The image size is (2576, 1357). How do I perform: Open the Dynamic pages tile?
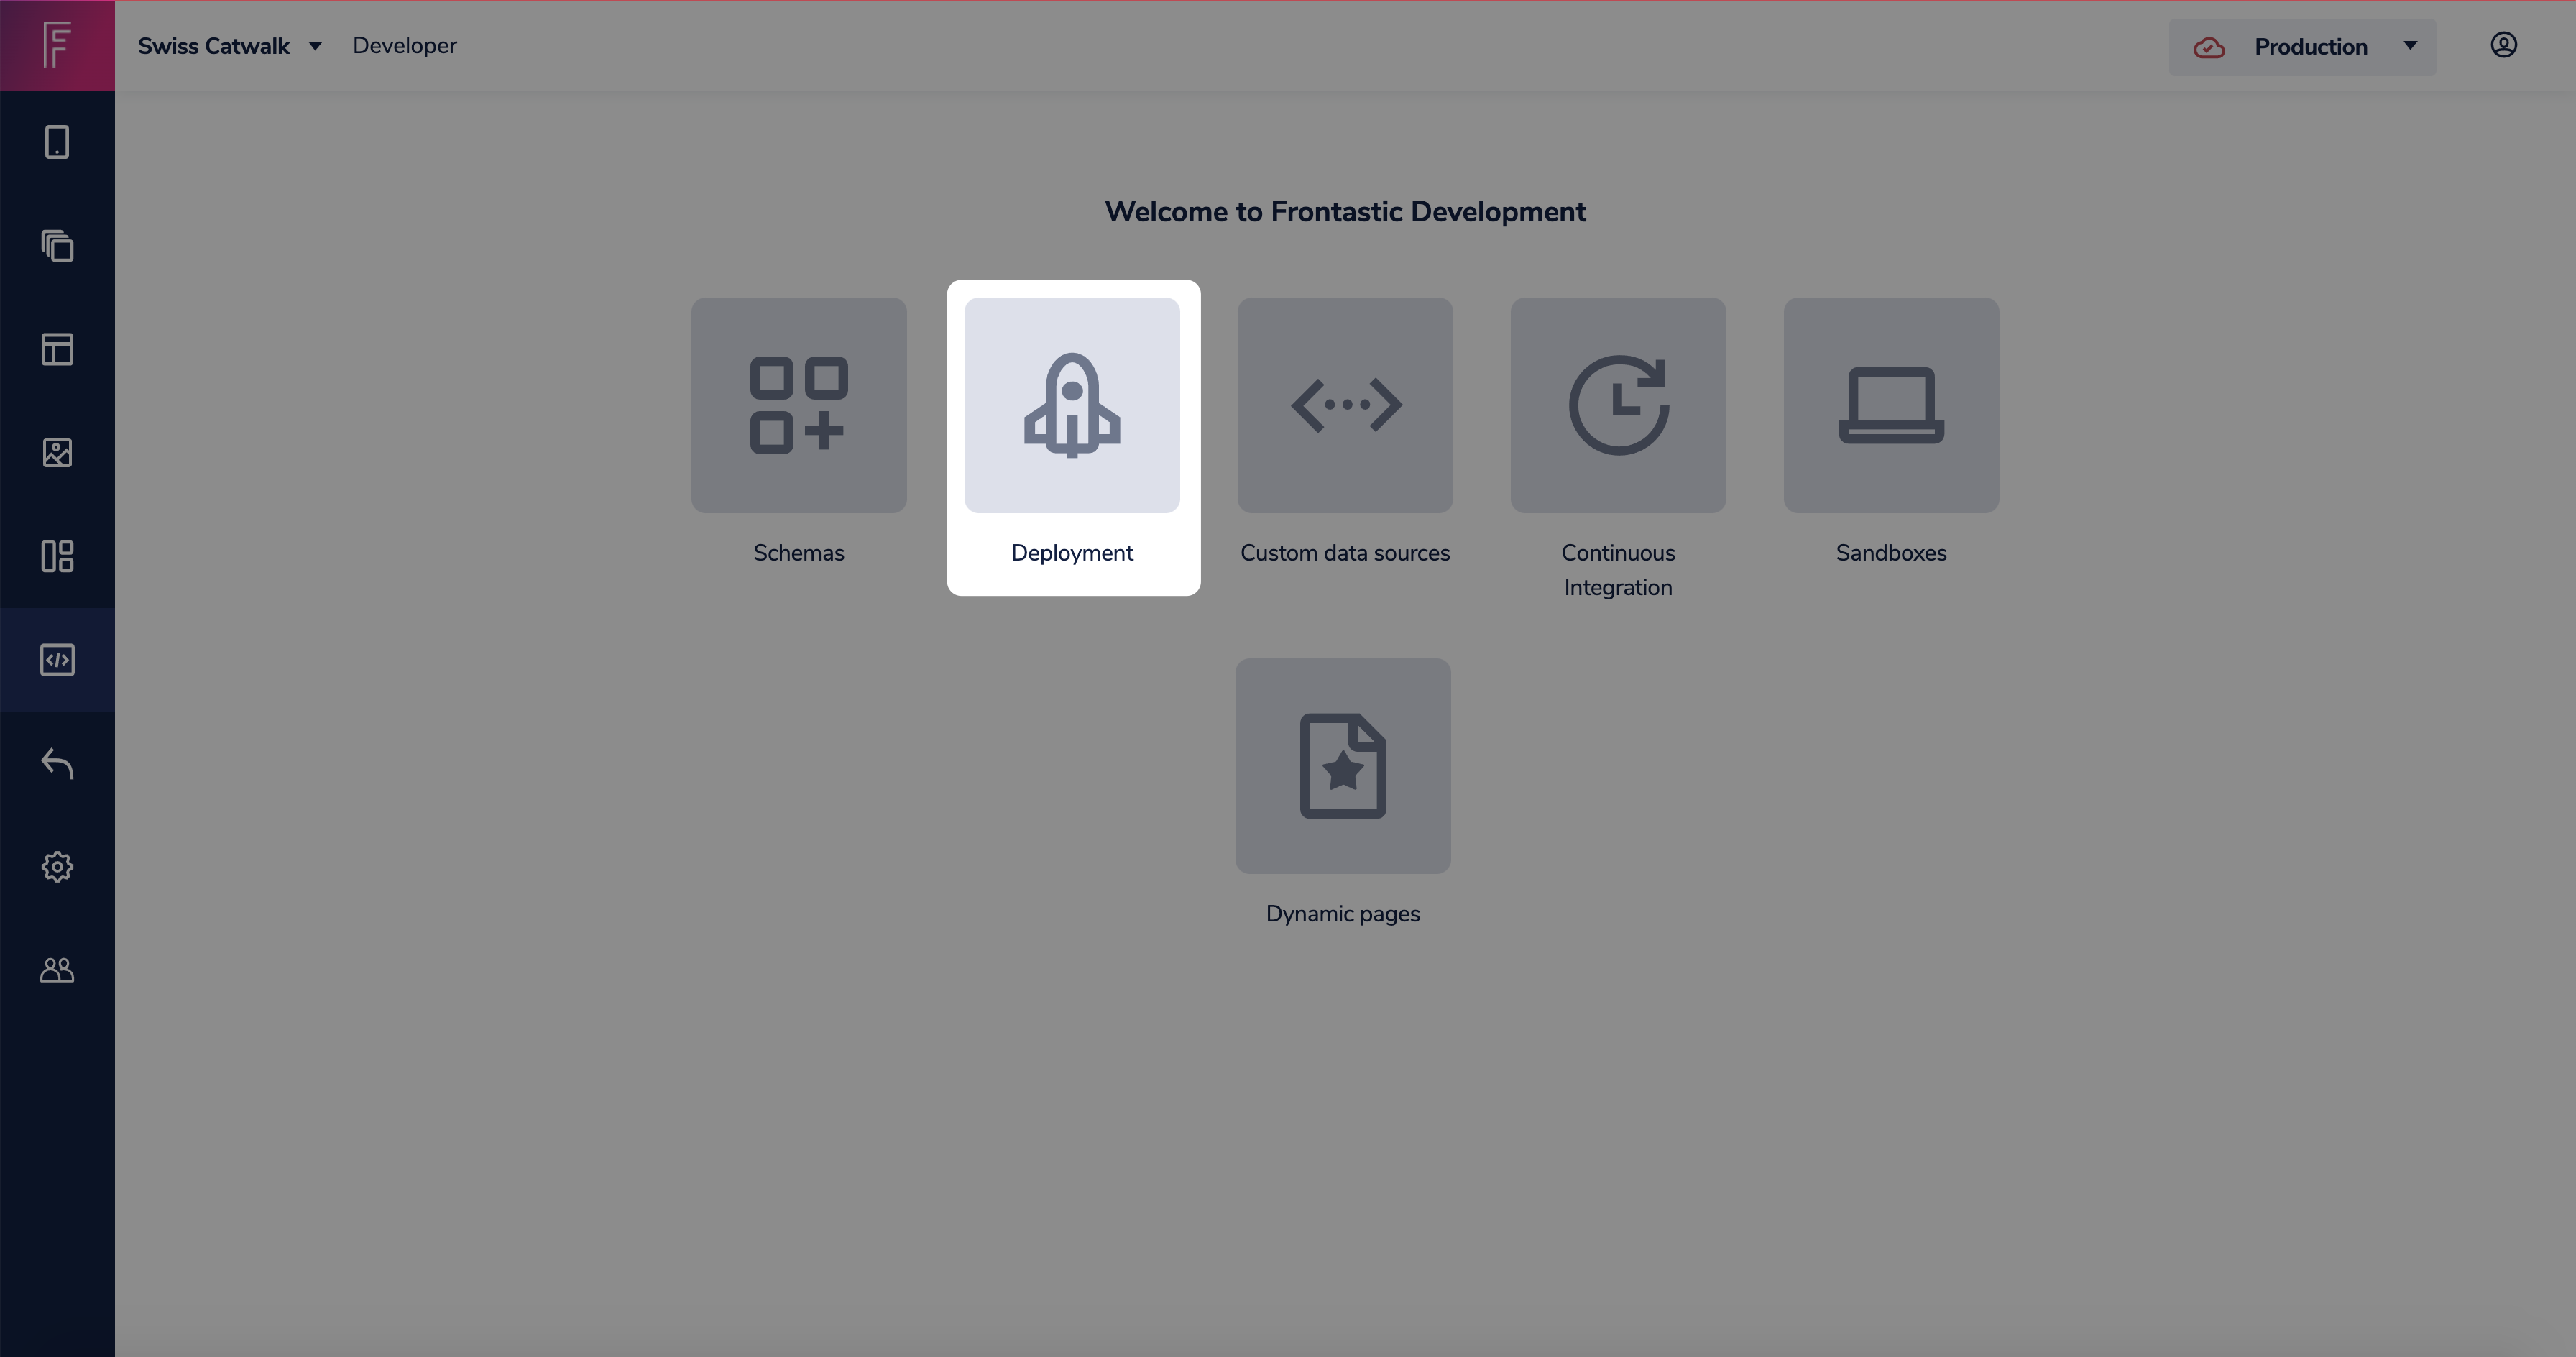click(x=1343, y=766)
